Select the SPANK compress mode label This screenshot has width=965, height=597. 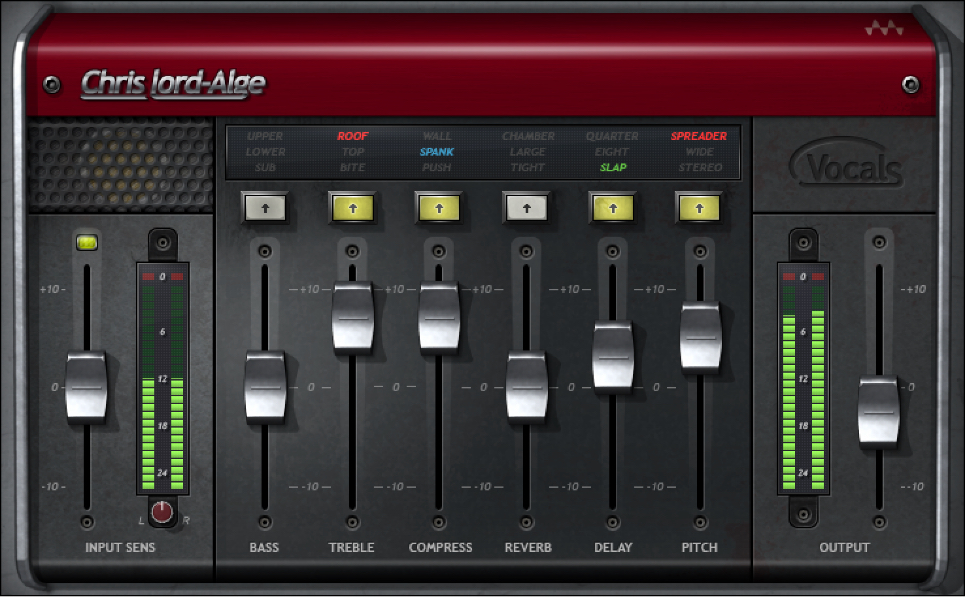[x=437, y=152]
